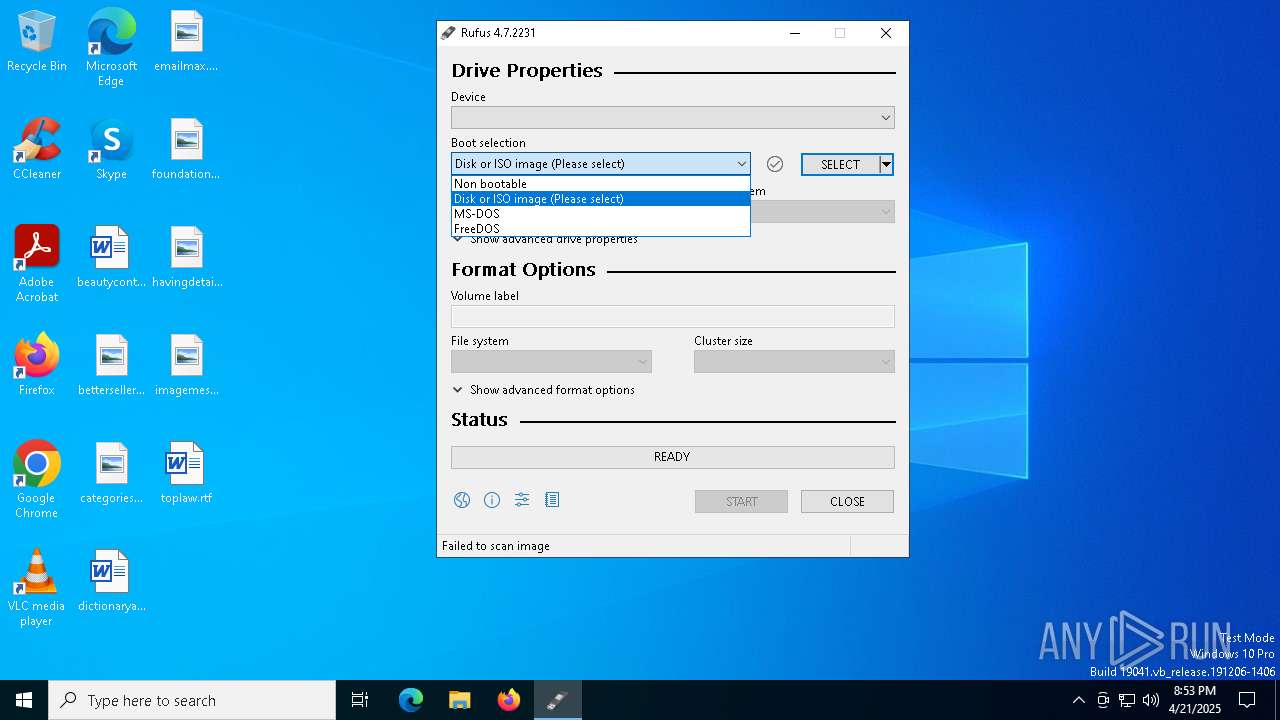The image size is (1280, 720).
Task: Click the CLOSE button
Action: click(847, 501)
